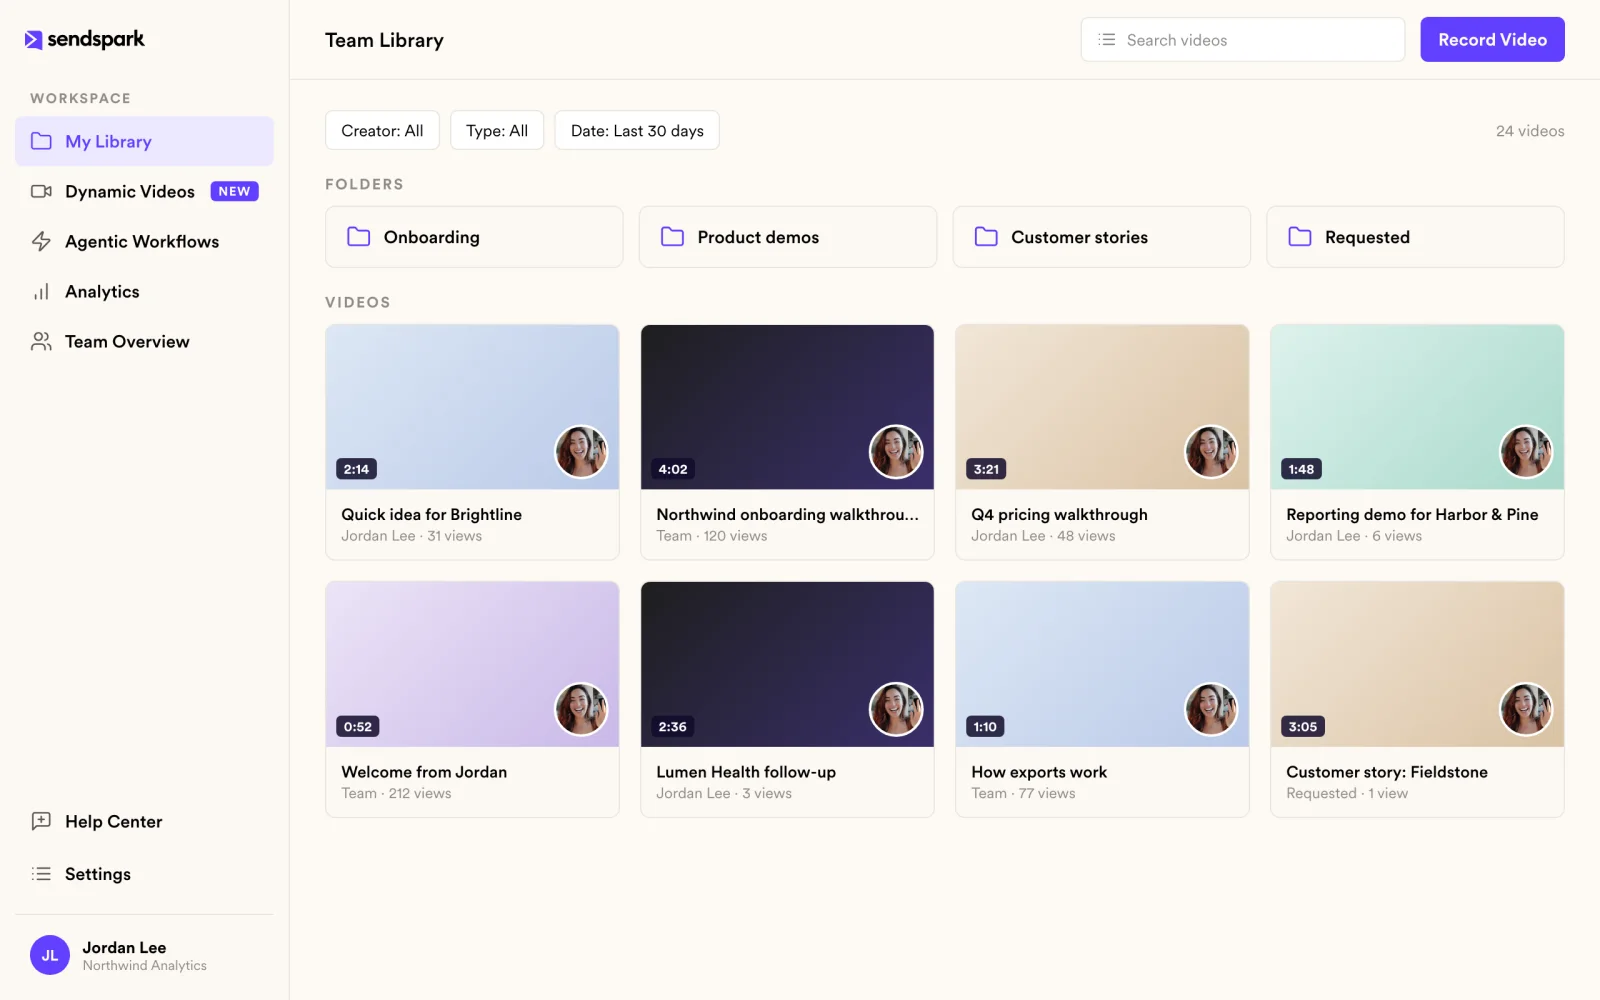The image size is (1600, 1000).
Task: Open the Team Overview link
Action: (x=144, y=341)
